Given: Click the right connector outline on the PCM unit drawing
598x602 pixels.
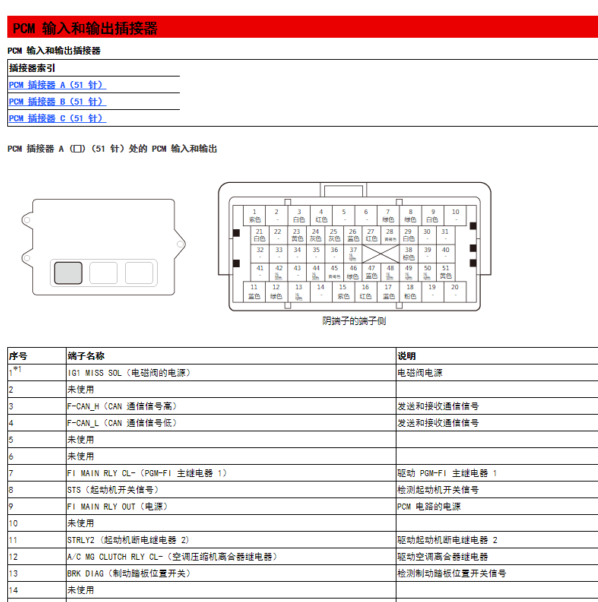Looking at the screenshot, I should tap(139, 273).
